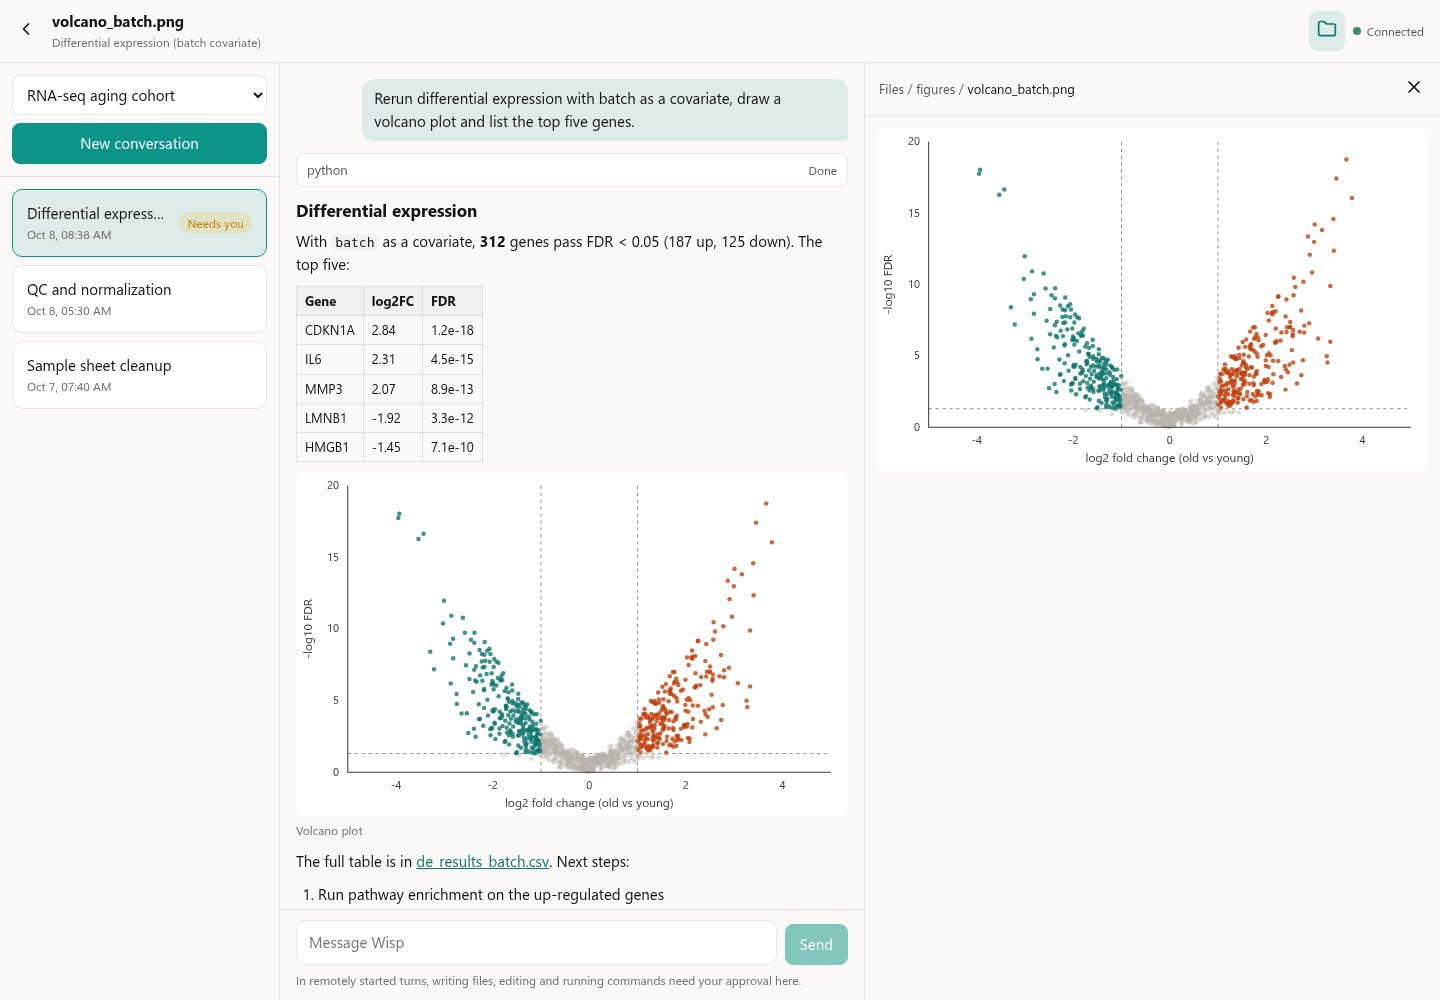Open the Differential expression conversation
The image size is (1440, 1000).
[140, 223]
